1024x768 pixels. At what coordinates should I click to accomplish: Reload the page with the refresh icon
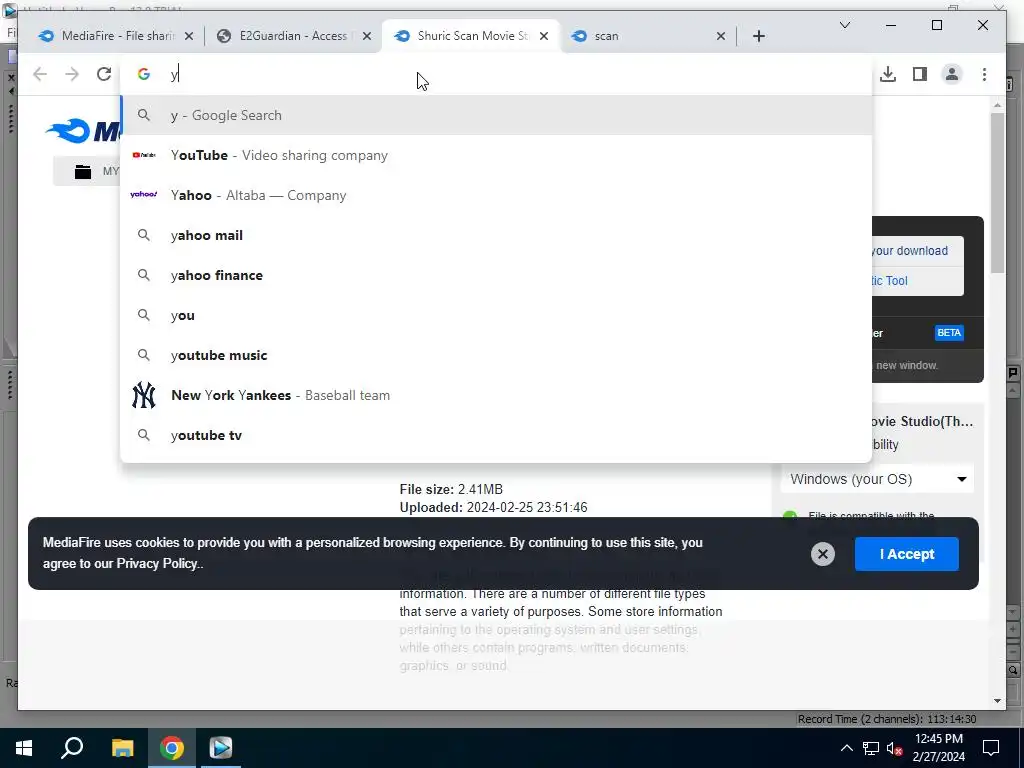point(104,74)
